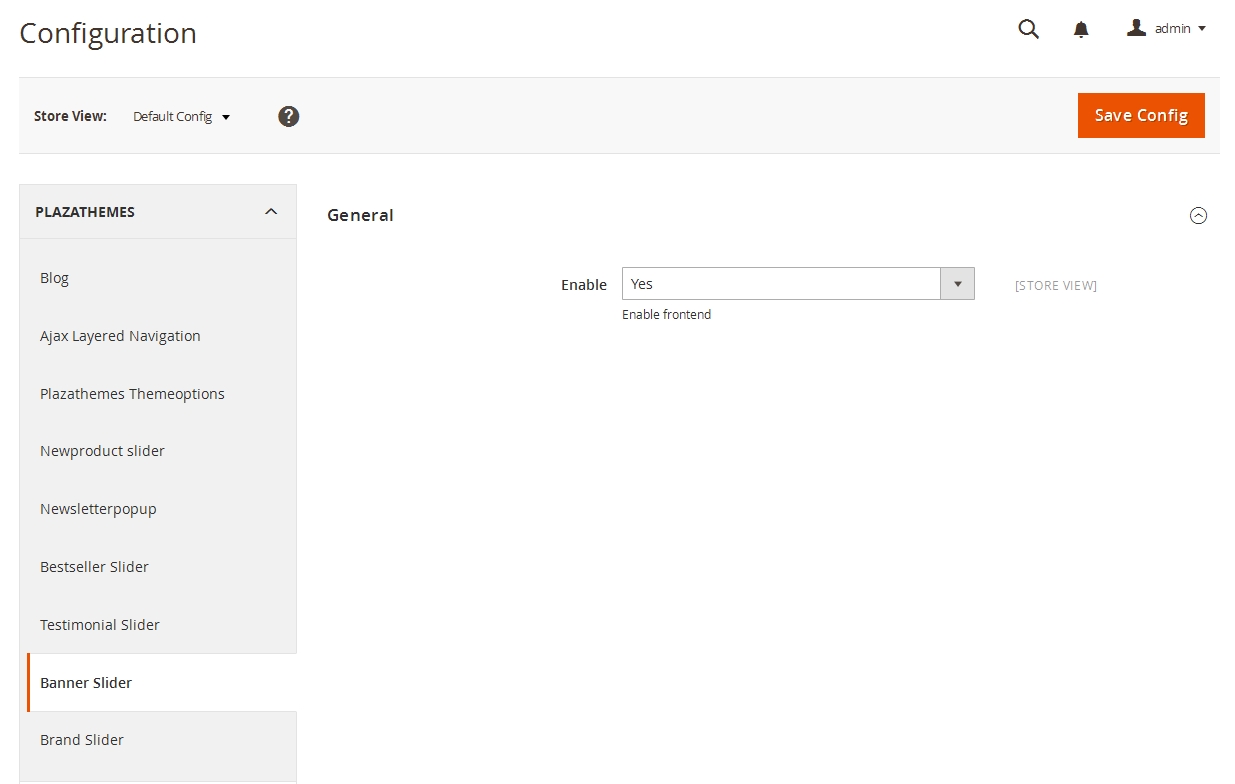This screenshot has width=1235, height=784.
Task: Open Bestseller Slider configuration
Action: point(94,567)
